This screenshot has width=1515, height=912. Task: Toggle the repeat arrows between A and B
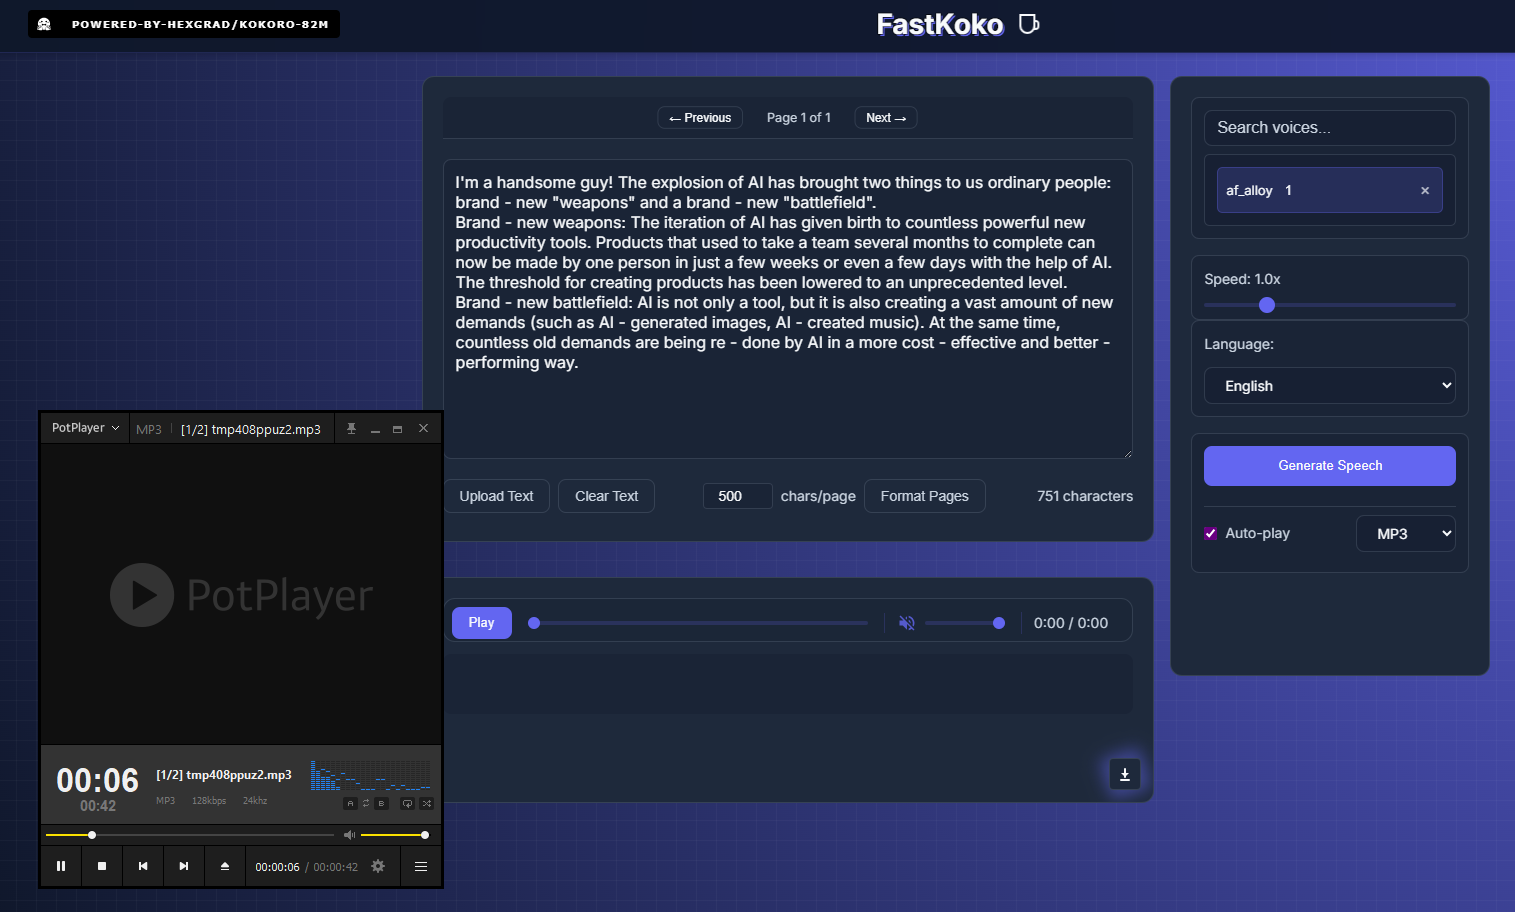366,804
